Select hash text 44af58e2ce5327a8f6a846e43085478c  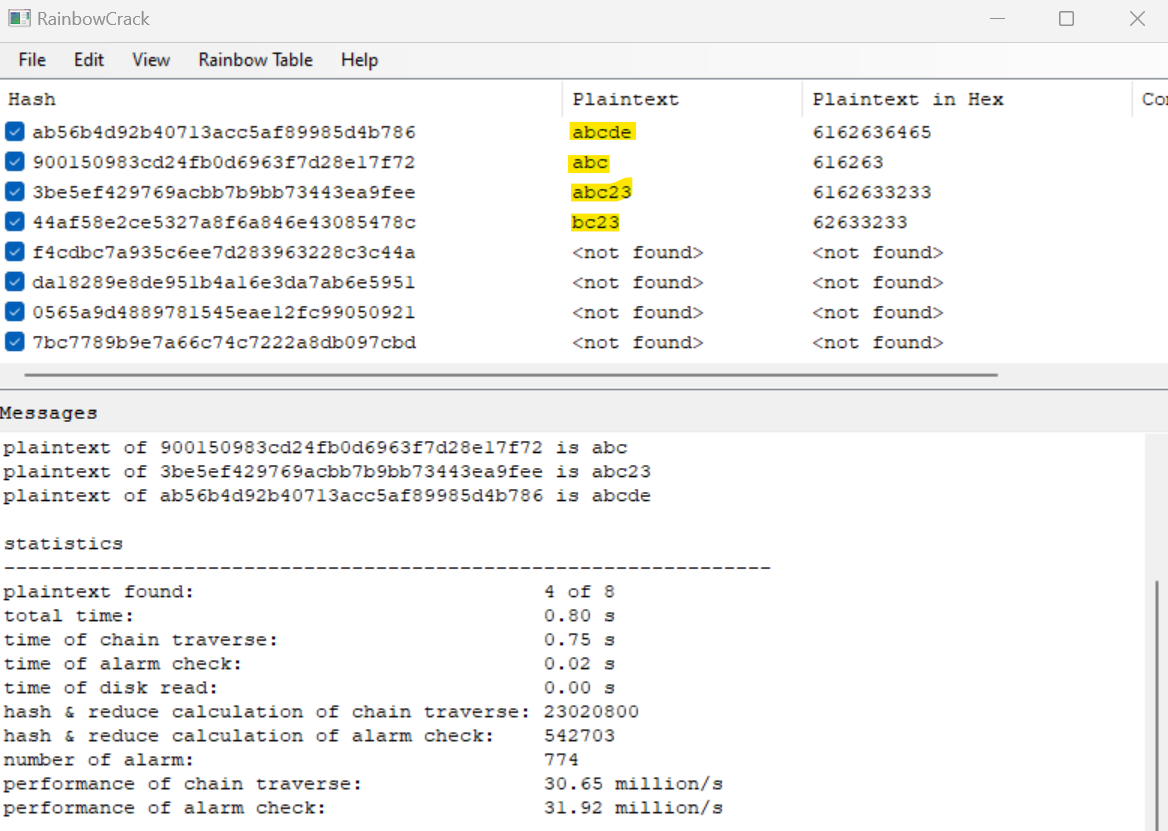pyautogui.click(x=224, y=223)
